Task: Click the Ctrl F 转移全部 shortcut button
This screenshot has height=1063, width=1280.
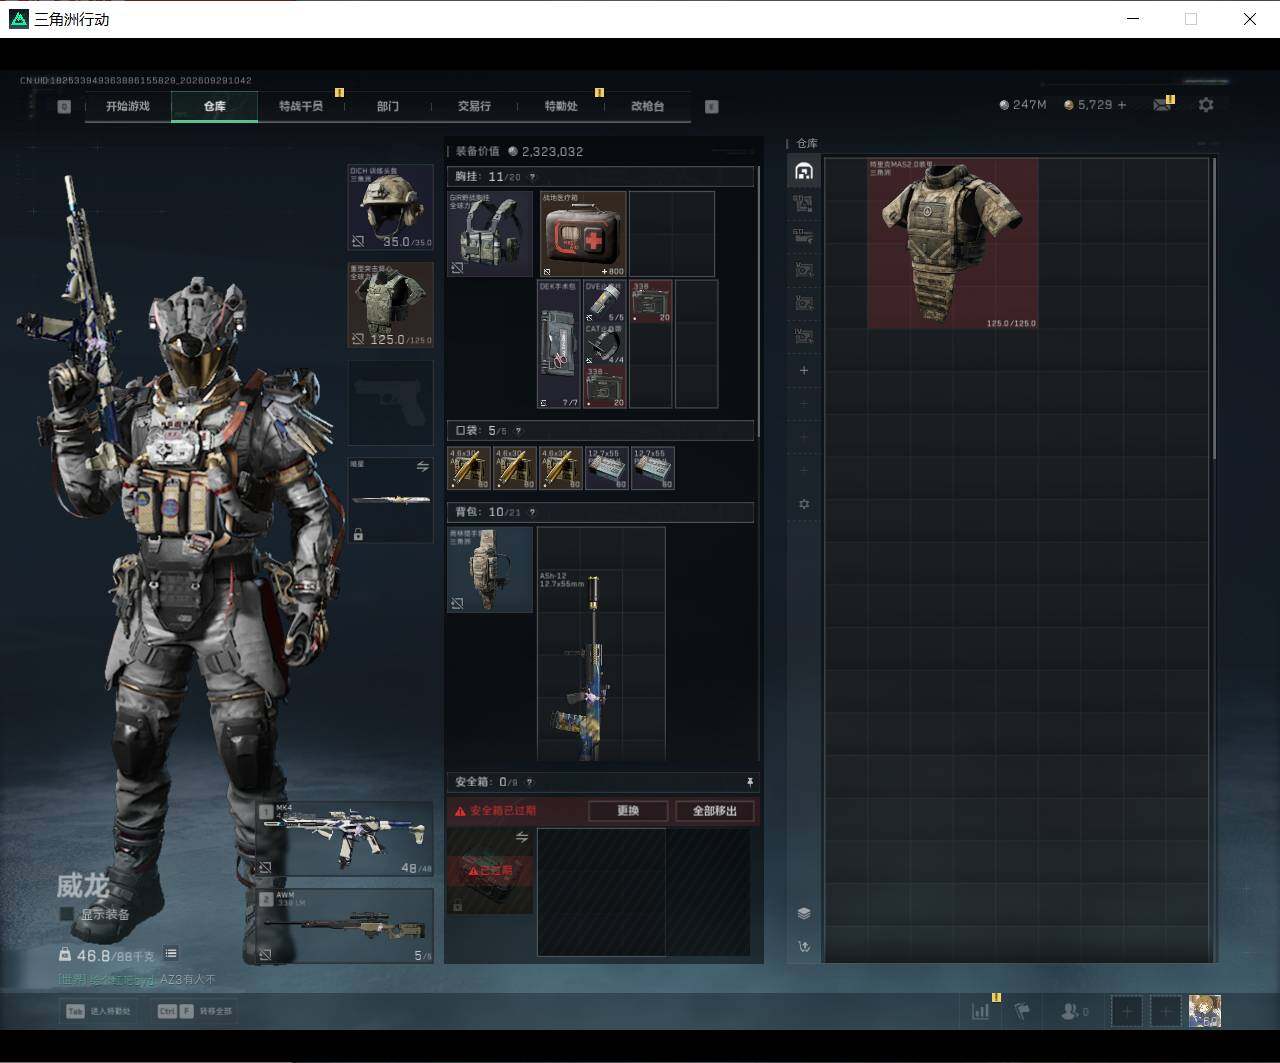Action: [195, 1011]
